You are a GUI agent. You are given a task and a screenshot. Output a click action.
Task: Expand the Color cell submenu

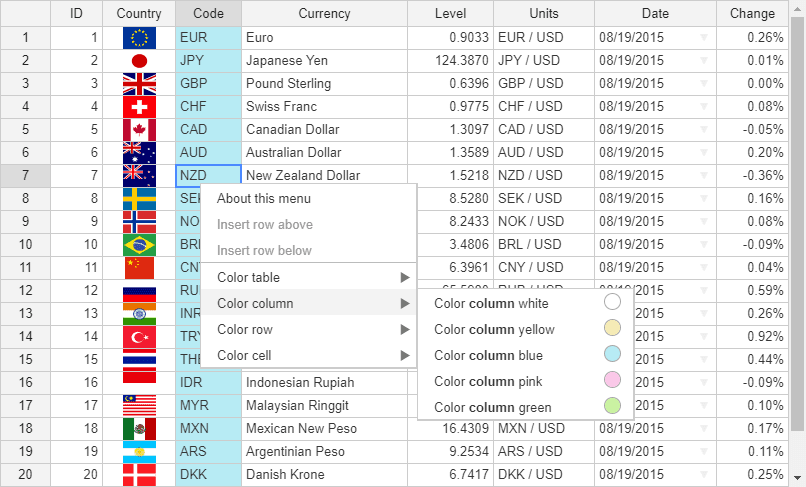308,355
